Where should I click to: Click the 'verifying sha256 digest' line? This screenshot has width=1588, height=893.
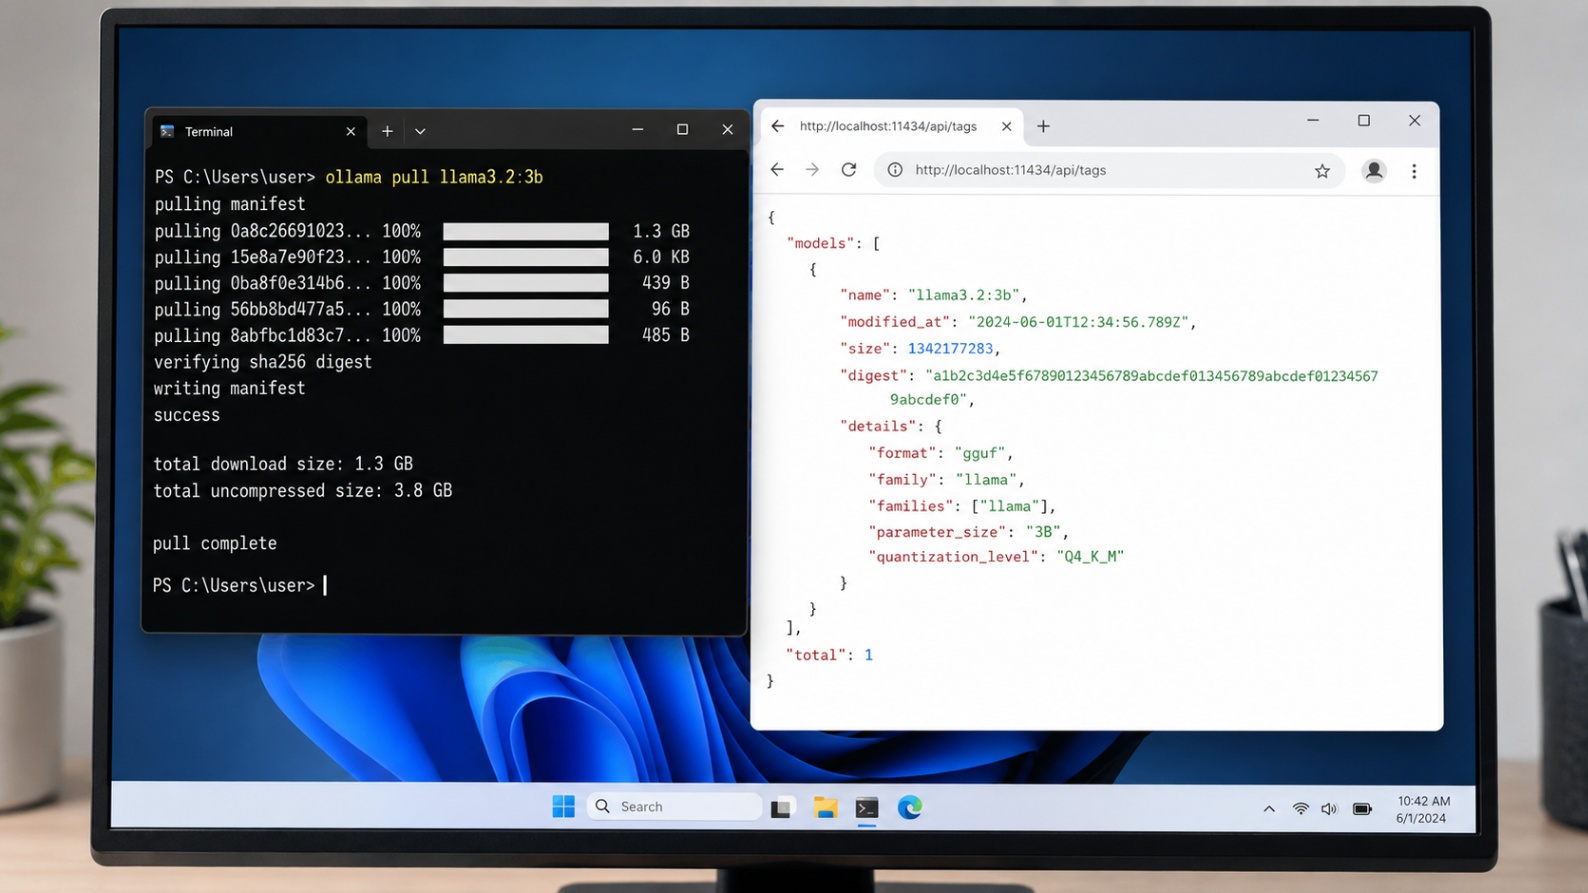pyautogui.click(x=262, y=362)
